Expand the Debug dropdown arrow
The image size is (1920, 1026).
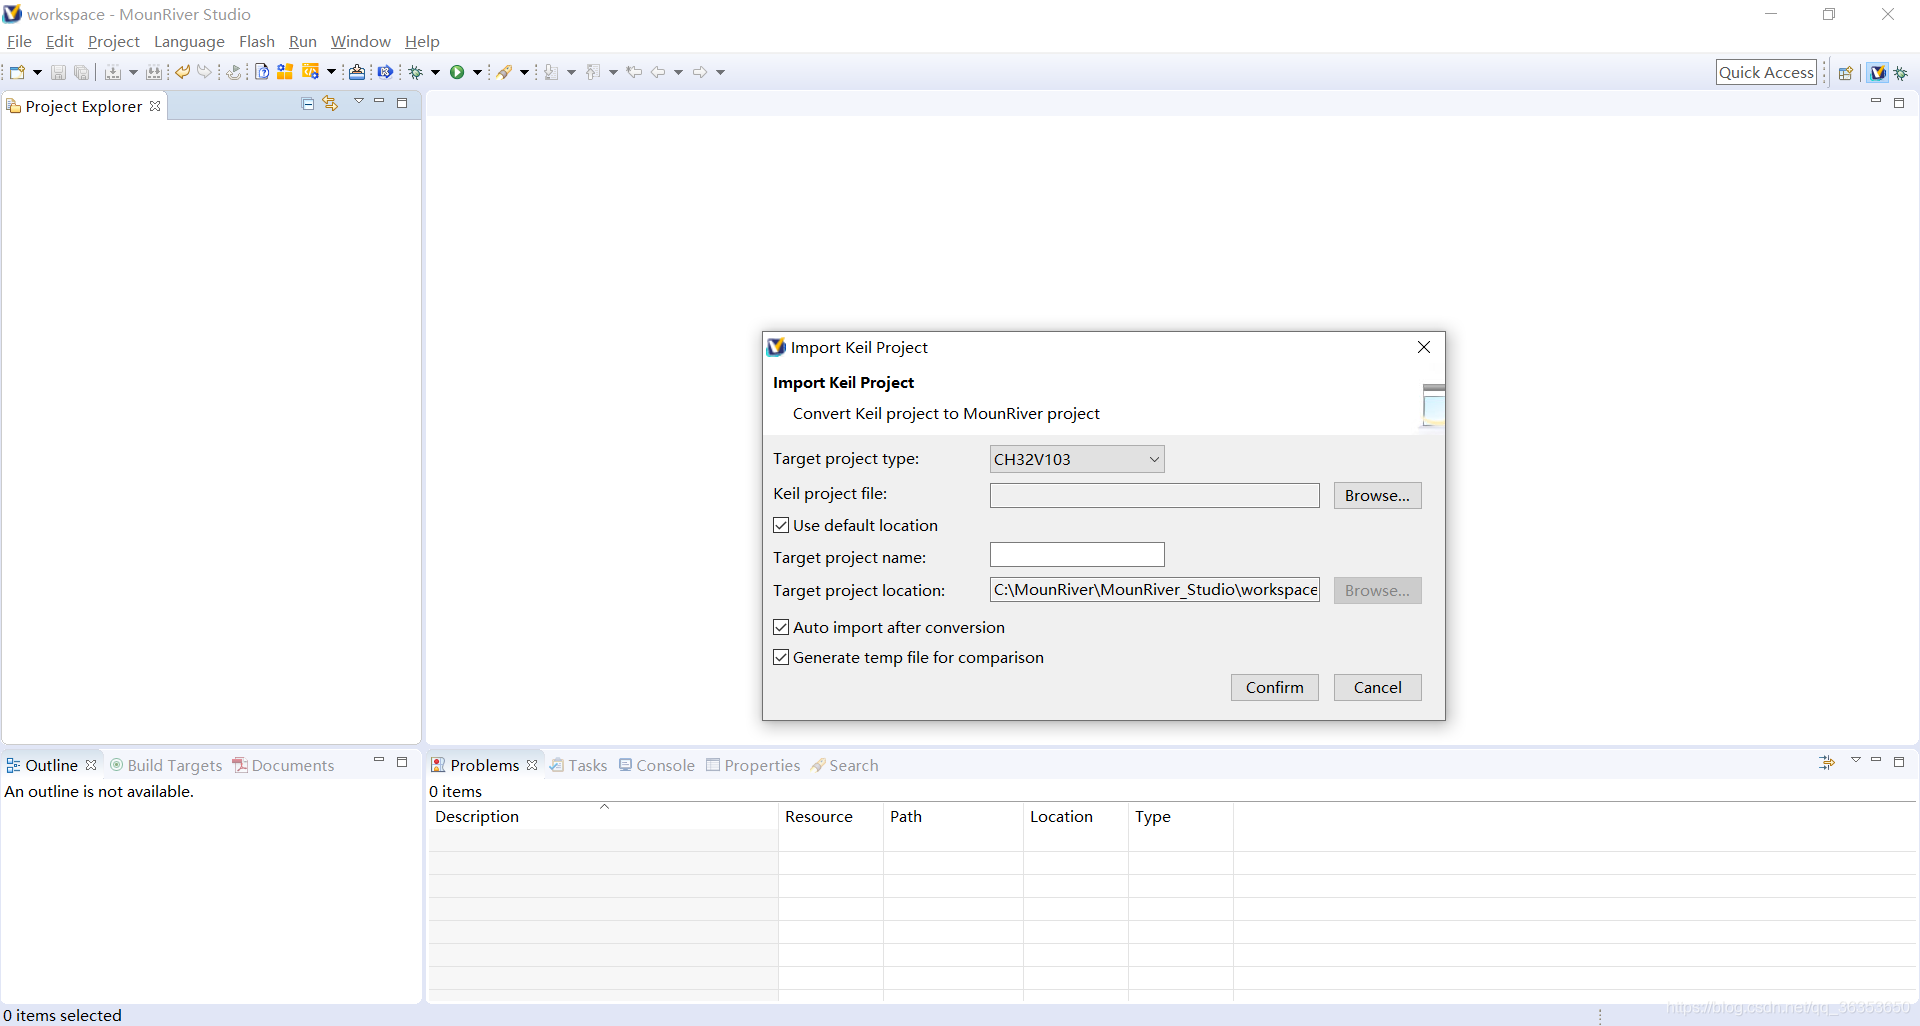coord(435,72)
